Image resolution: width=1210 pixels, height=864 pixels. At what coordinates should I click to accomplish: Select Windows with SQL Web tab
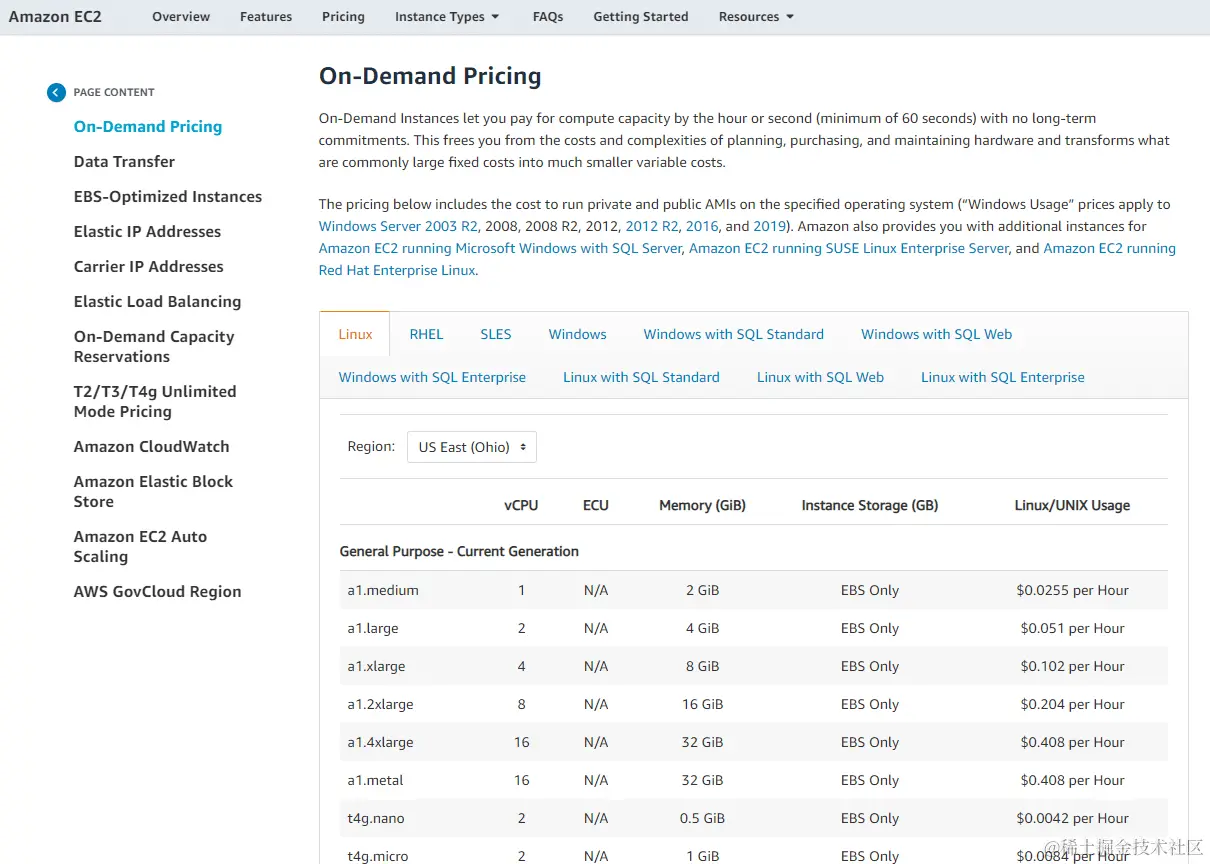[937, 334]
